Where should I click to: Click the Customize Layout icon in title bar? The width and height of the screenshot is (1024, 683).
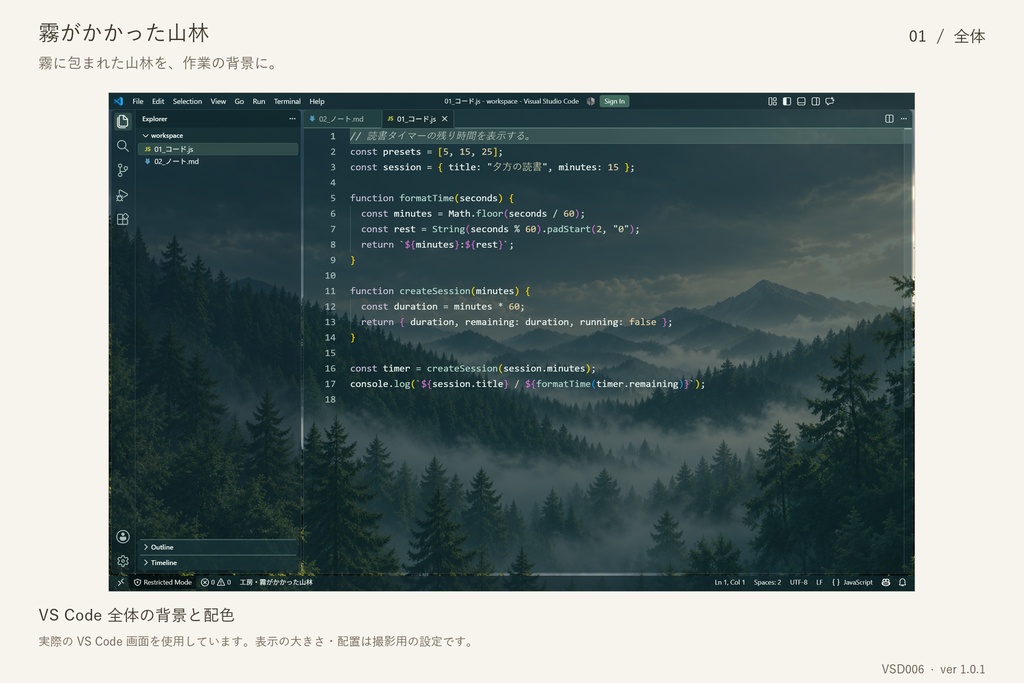[773, 101]
